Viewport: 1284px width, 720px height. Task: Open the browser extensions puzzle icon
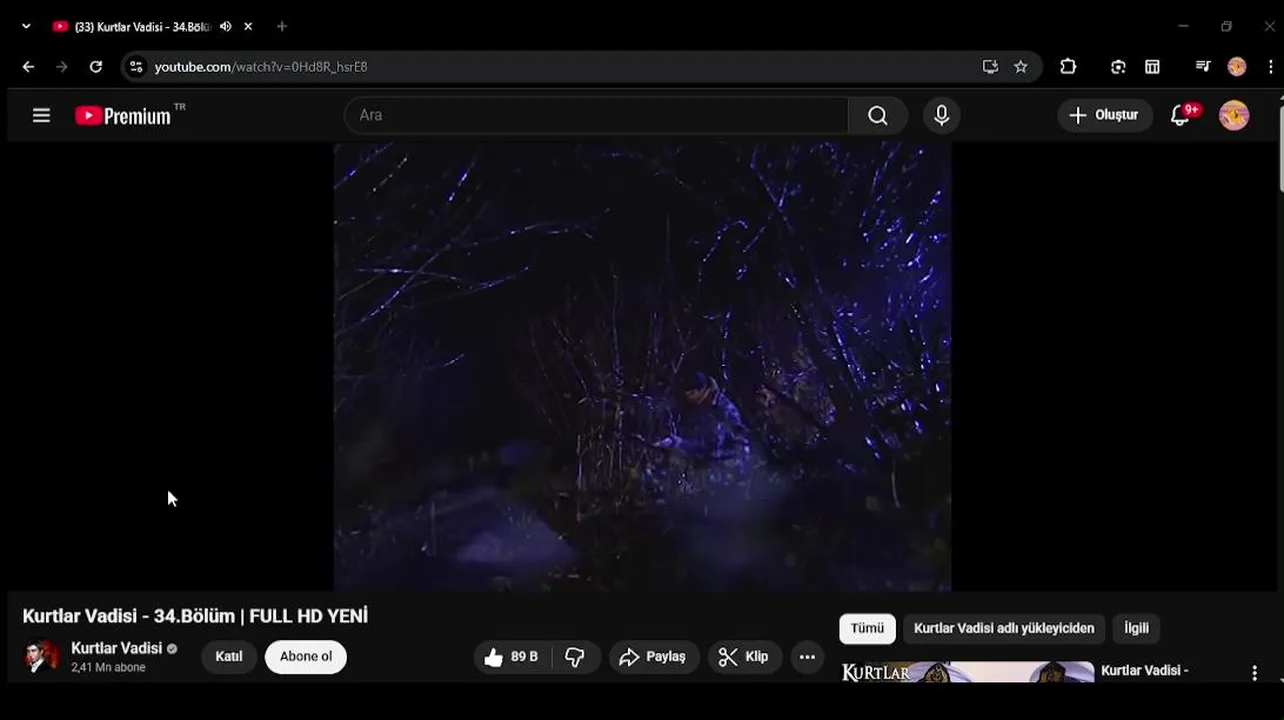point(1068,67)
